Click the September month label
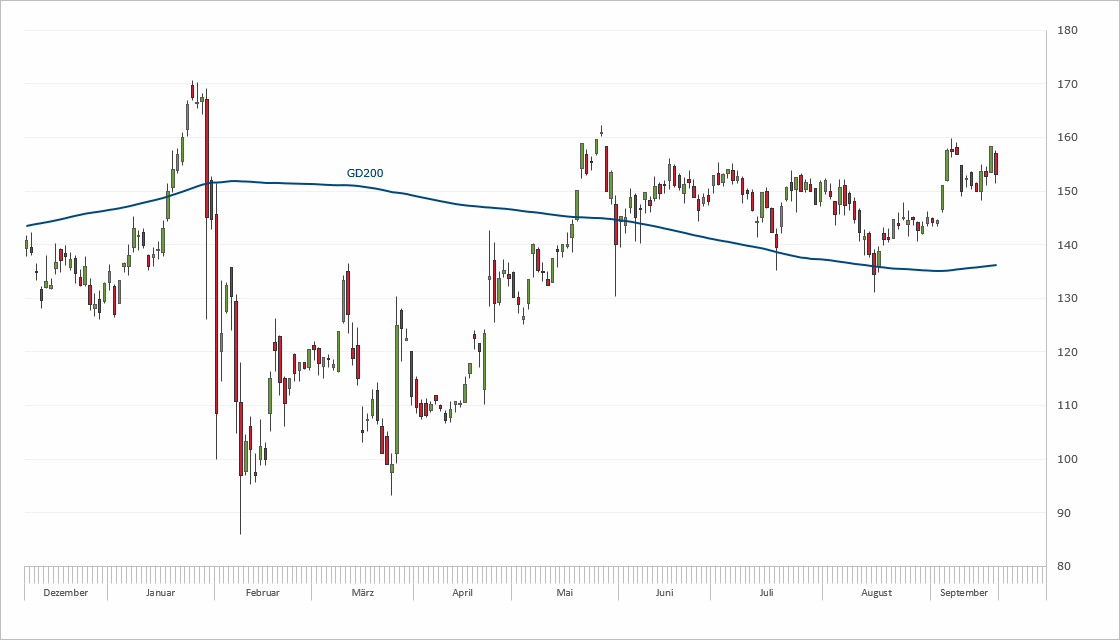This screenshot has height=640, width=1120. point(965,593)
